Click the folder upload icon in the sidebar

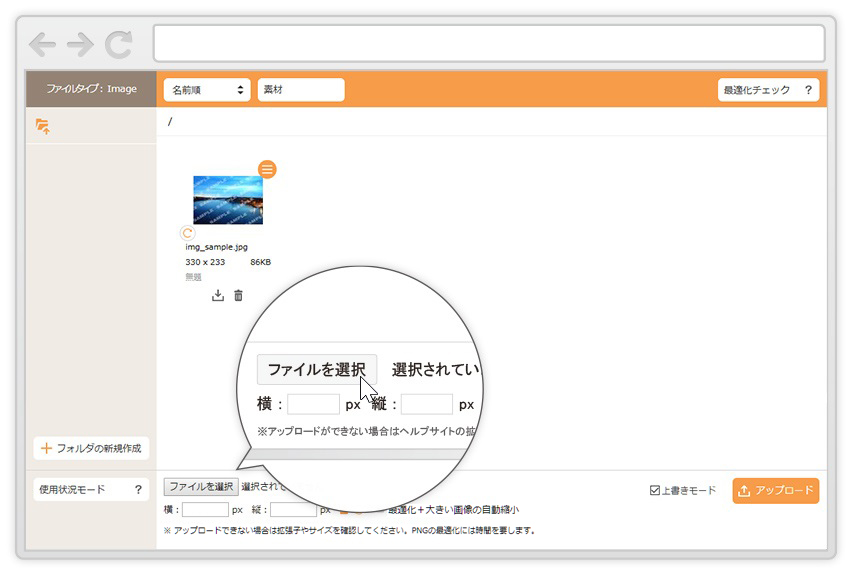tap(42, 126)
